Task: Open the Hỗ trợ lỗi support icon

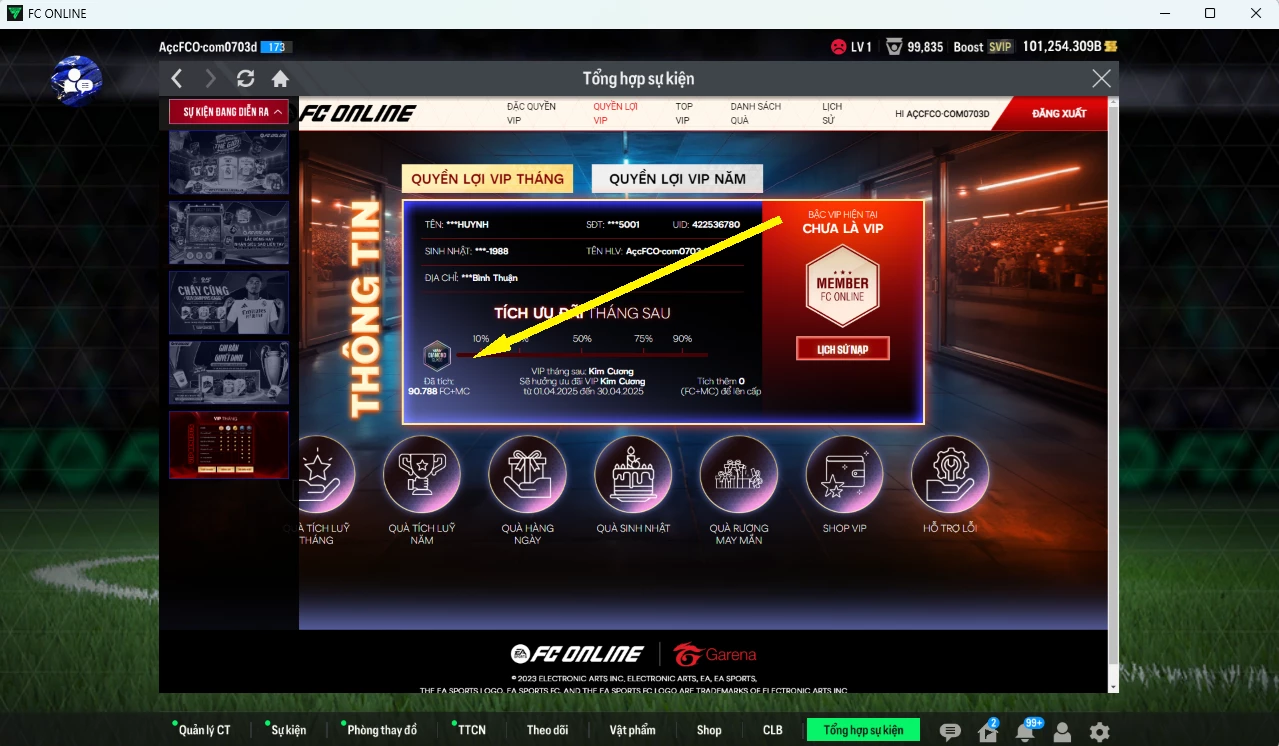Action: (950, 474)
